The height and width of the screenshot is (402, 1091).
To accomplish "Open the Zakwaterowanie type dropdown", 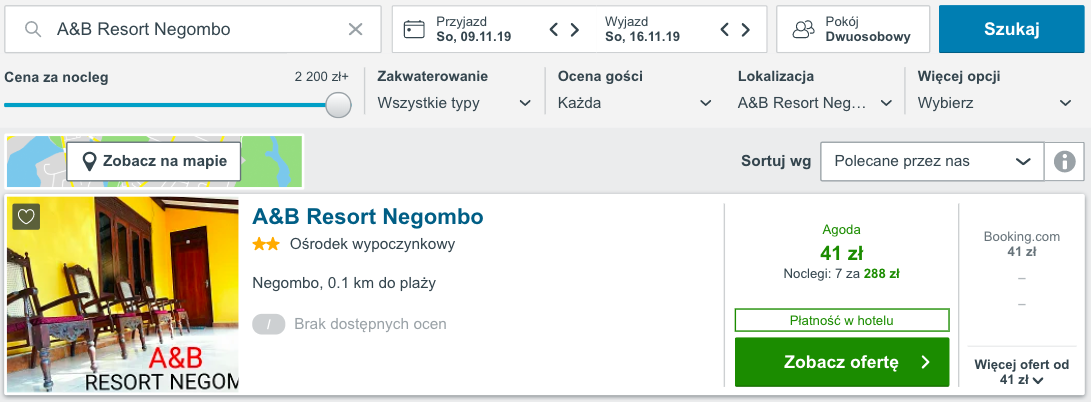I will click(x=454, y=102).
